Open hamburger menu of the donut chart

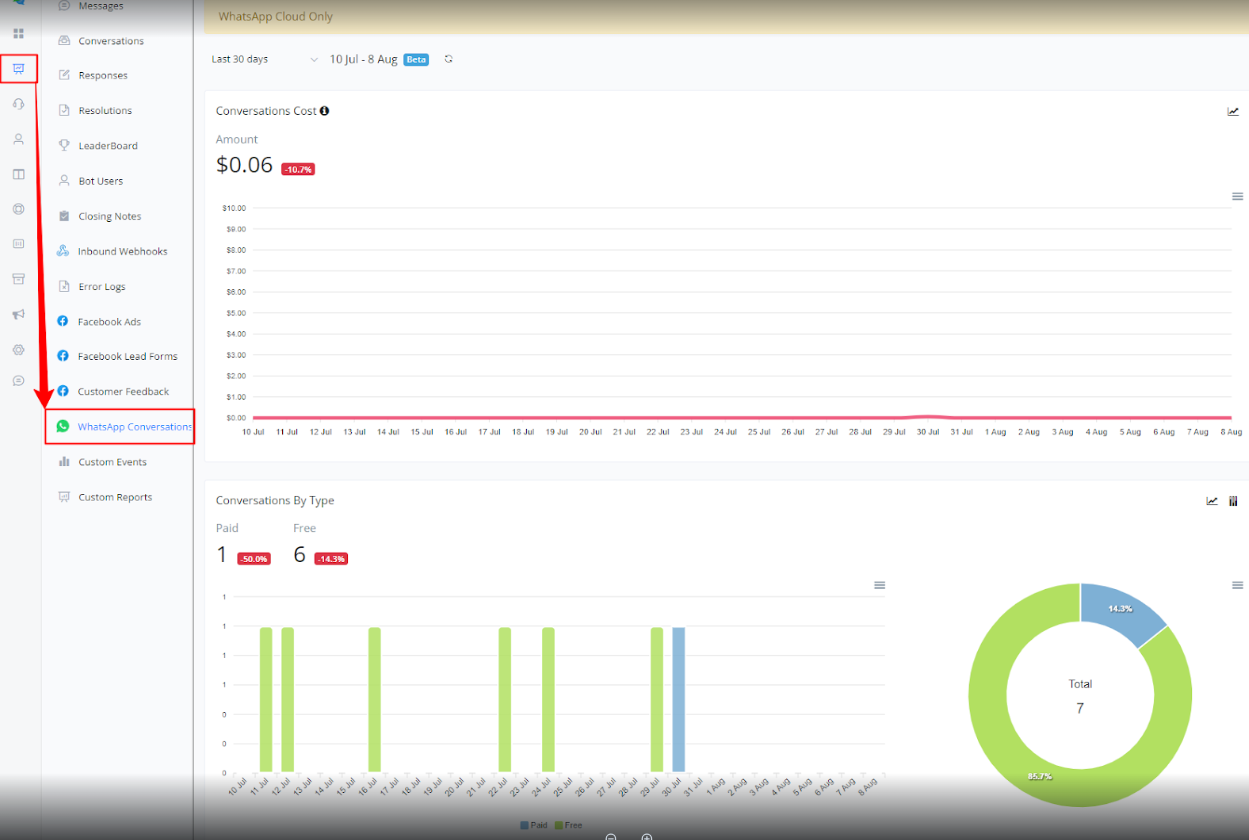[1237, 585]
